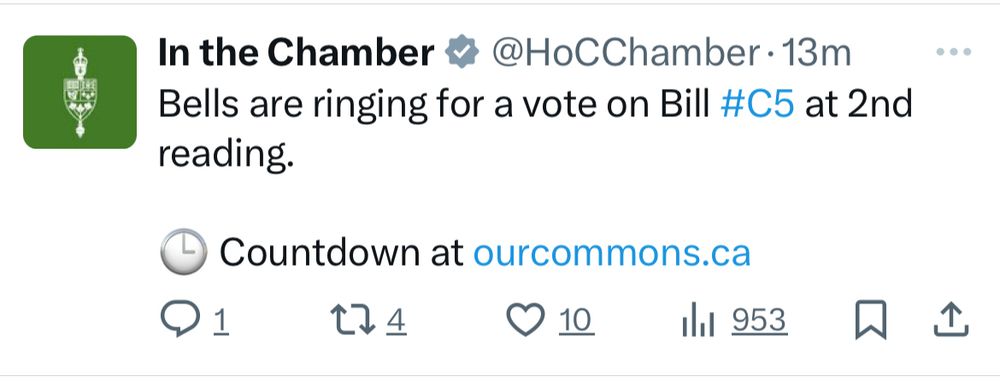The width and height of the screenshot is (1000, 383).
Task: Bookmark the post with the bookmark icon
Action: tap(871, 320)
